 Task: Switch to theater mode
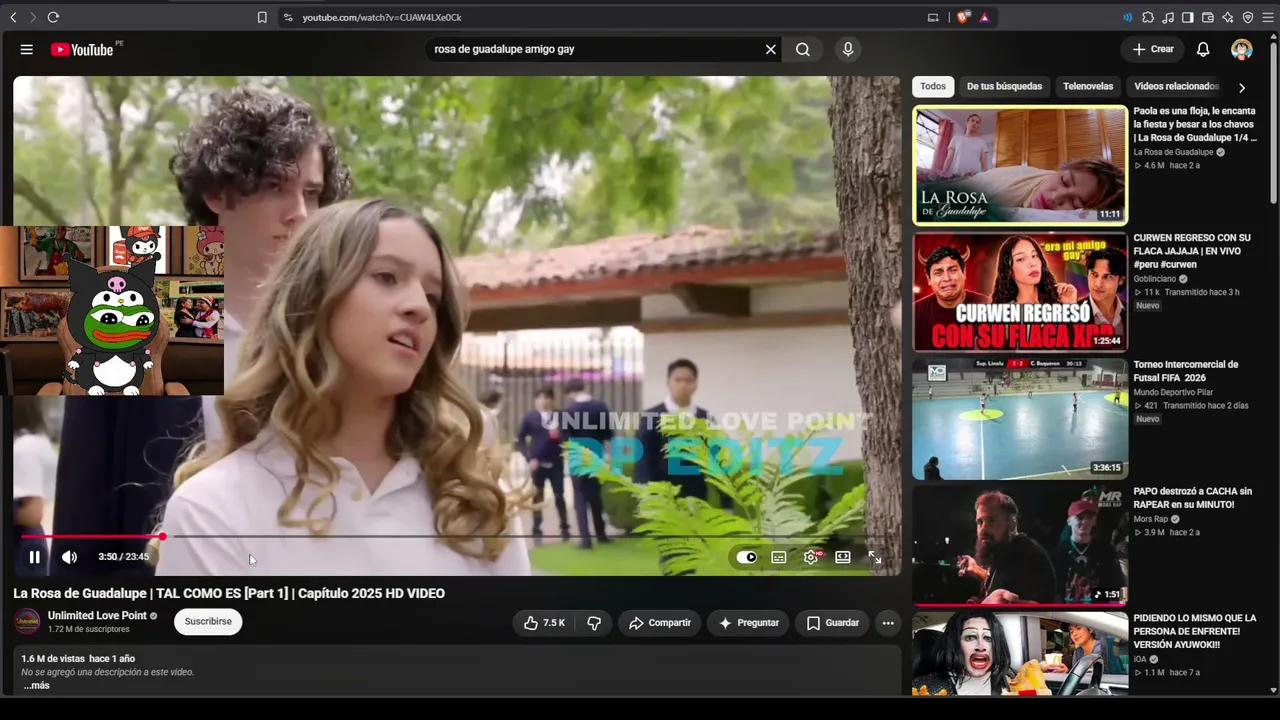[x=843, y=557]
